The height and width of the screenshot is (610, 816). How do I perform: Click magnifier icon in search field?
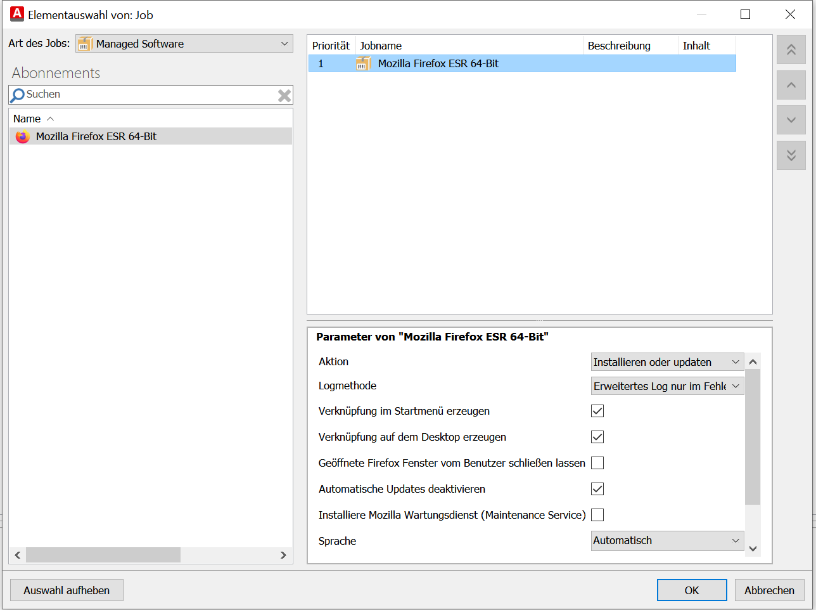tap(17, 95)
